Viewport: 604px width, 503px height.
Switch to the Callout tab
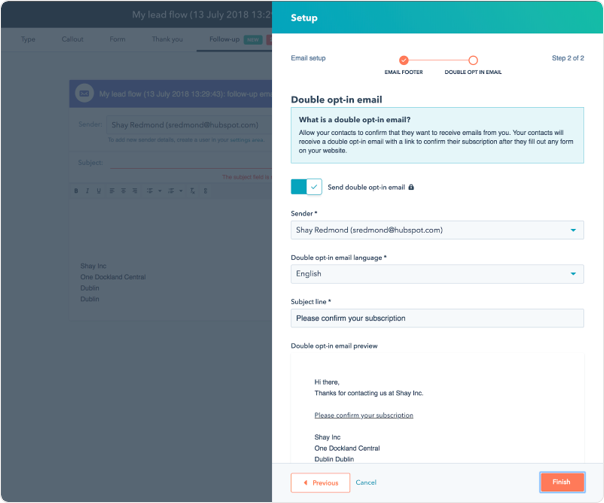click(74, 40)
